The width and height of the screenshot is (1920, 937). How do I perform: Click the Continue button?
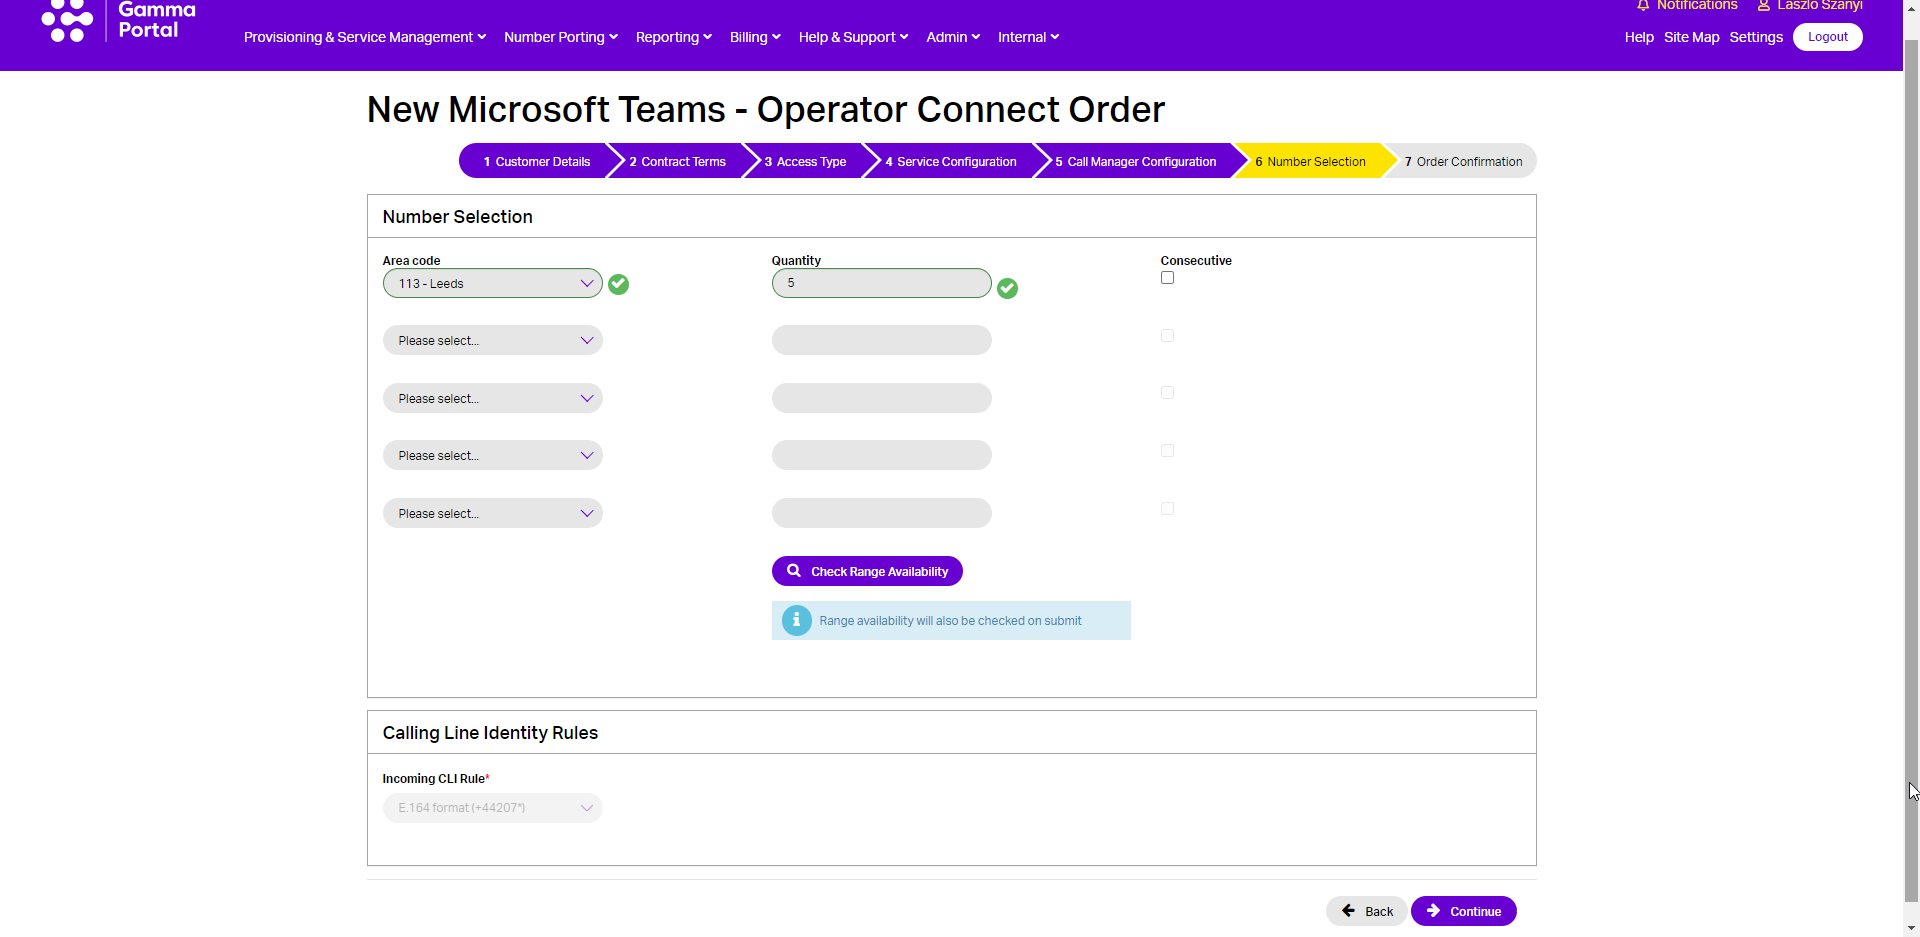[x=1464, y=911]
